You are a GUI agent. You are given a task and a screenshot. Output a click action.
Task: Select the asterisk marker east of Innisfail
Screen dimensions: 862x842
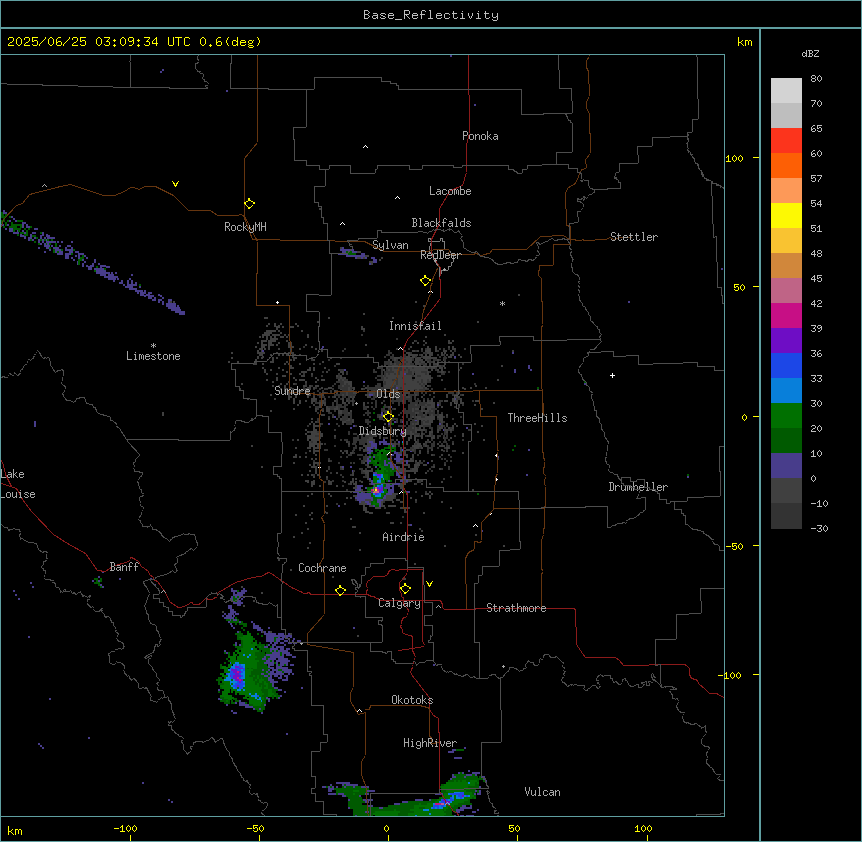tap(502, 303)
